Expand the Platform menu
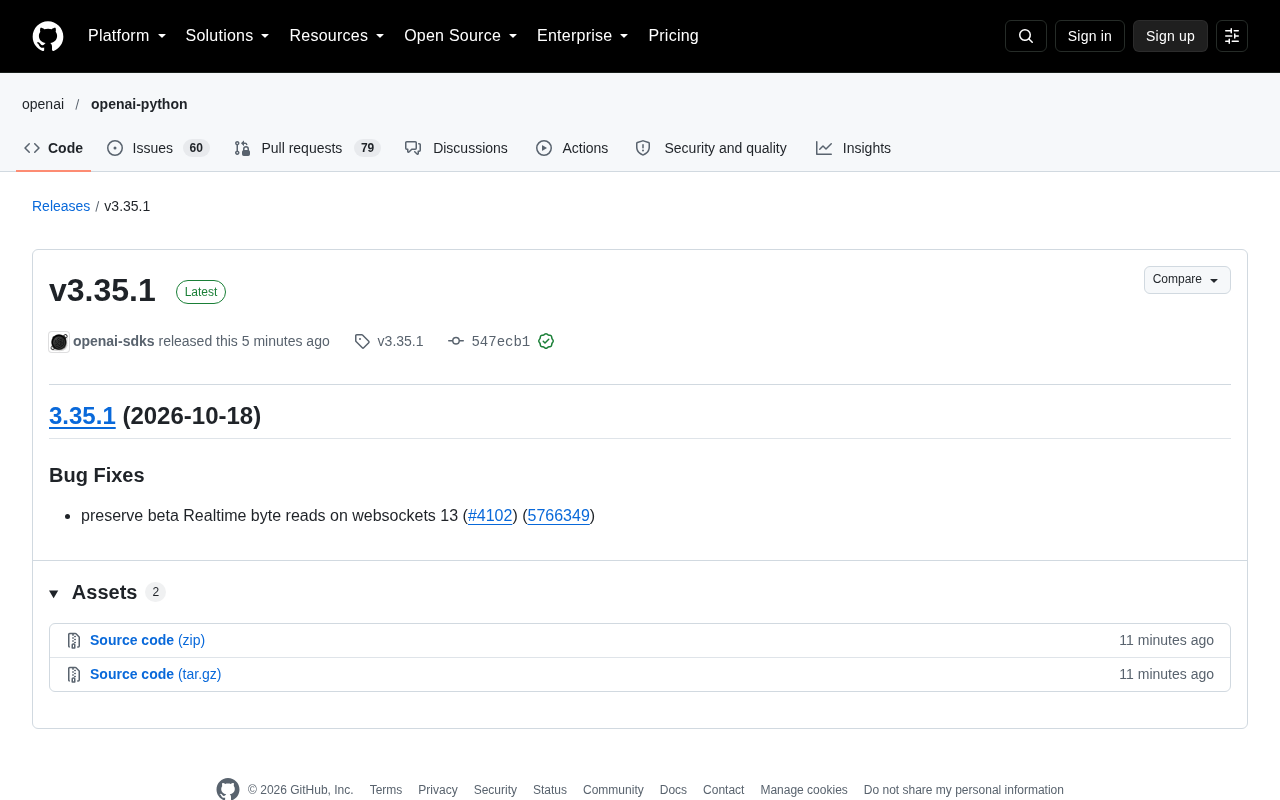1280x800 pixels. [127, 36]
